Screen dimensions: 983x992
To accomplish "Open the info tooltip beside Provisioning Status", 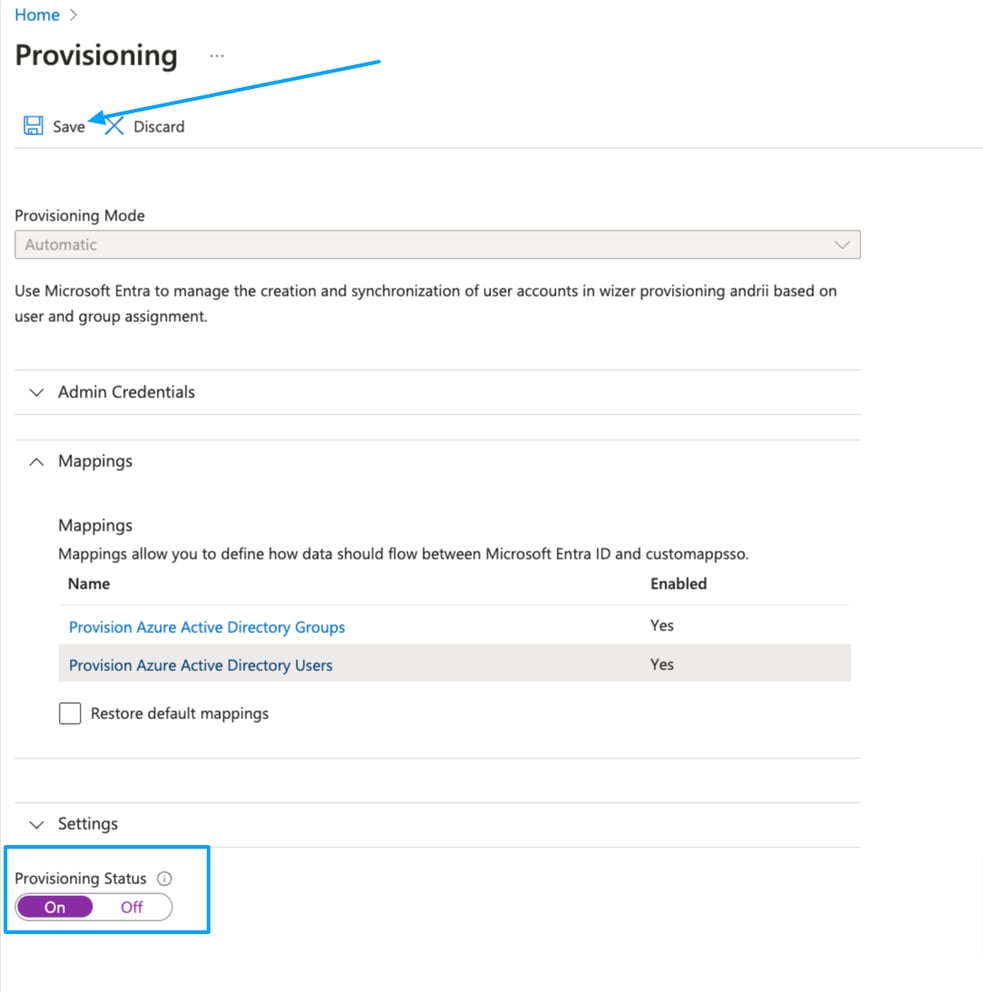I will 167,878.
